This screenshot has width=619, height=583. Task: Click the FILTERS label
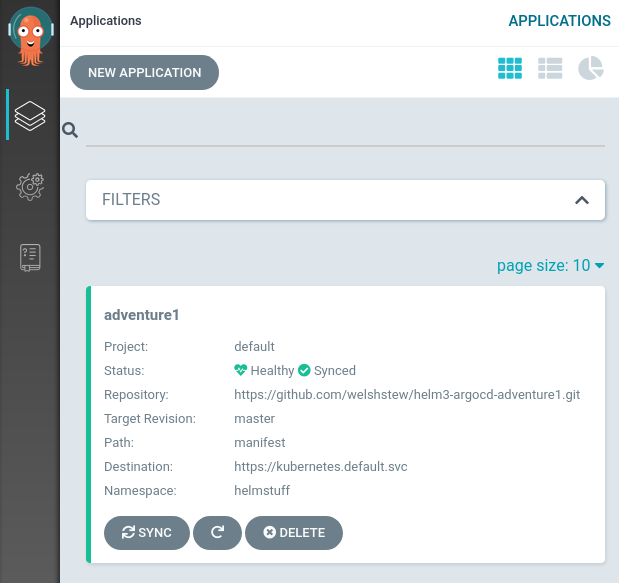(x=131, y=200)
